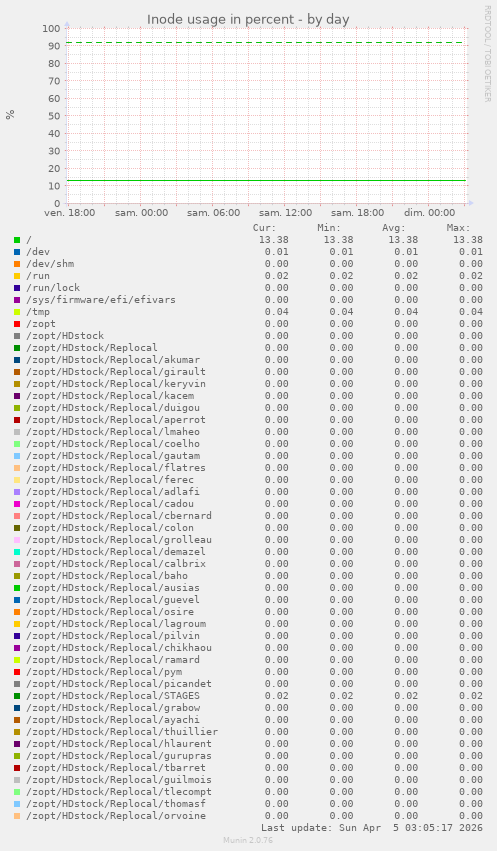The width and height of the screenshot is (497, 851).
Task: Click the purple swatch beside /sys/firmware/efi/efivars
Action: (x=17, y=300)
